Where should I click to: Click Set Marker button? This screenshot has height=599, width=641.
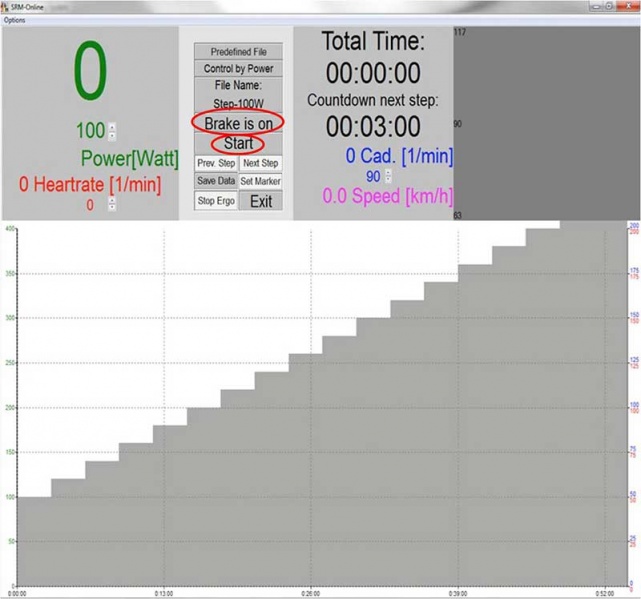260,181
